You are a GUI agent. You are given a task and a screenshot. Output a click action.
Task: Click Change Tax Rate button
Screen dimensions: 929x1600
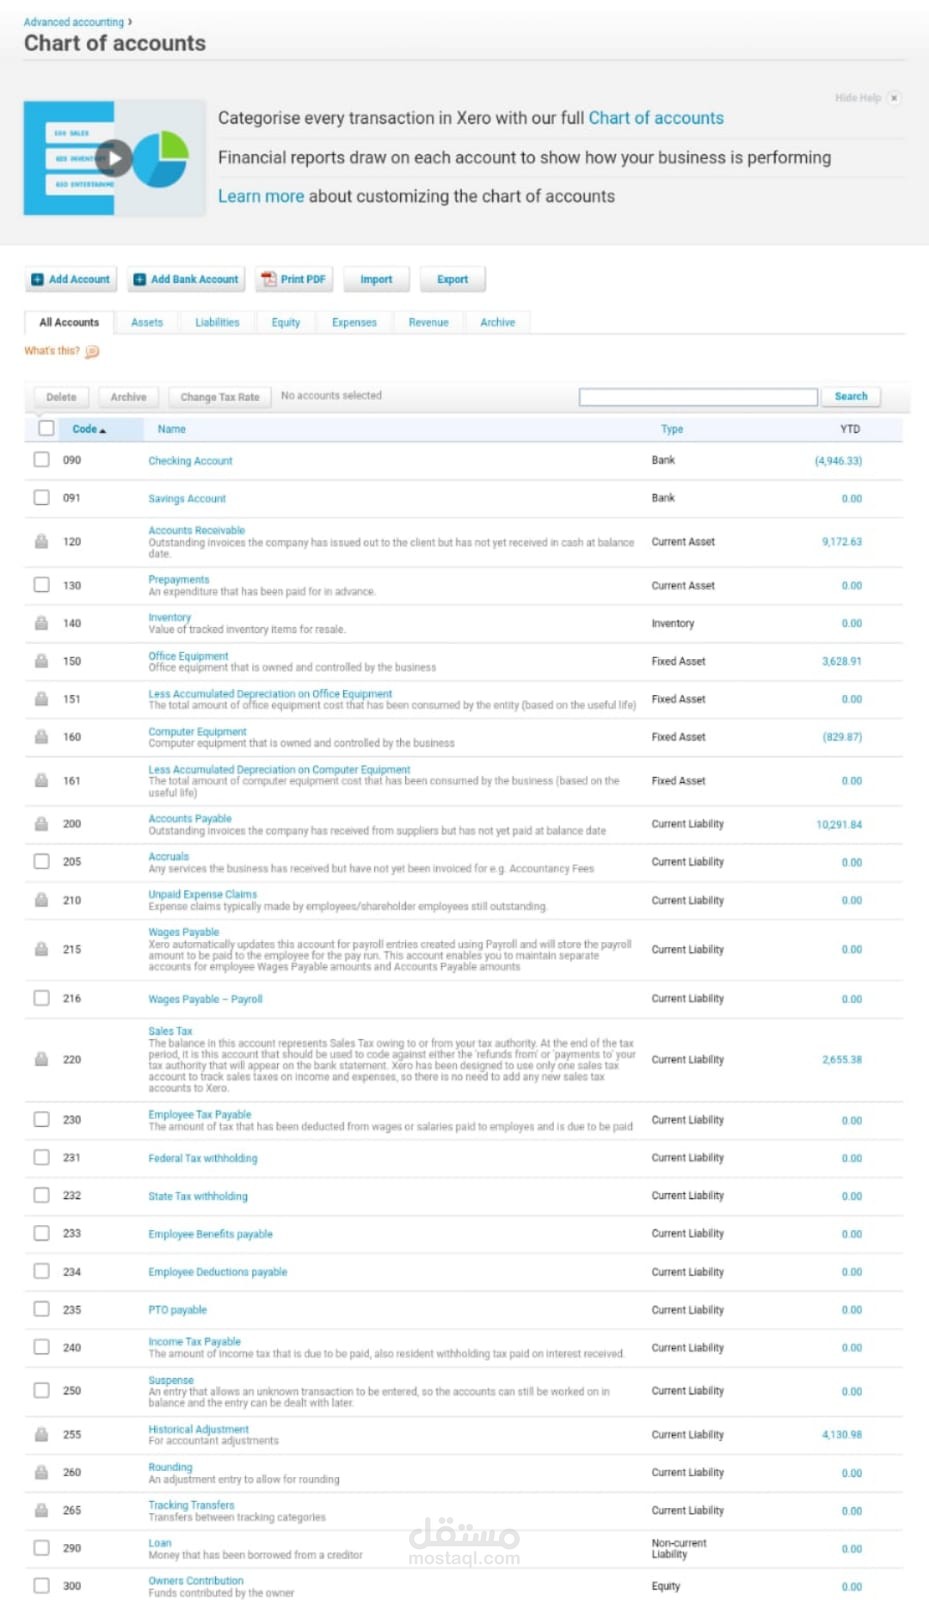tap(220, 397)
